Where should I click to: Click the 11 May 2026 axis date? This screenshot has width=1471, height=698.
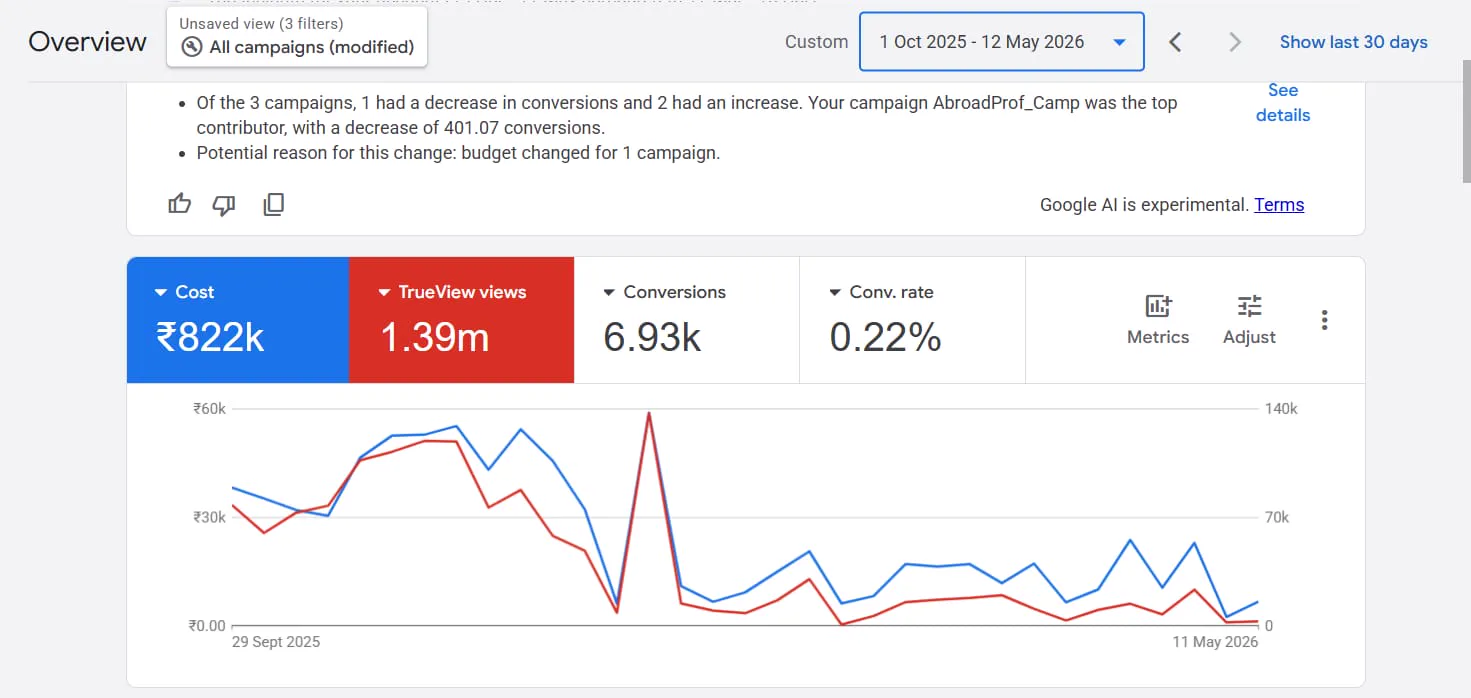pos(1215,642)
